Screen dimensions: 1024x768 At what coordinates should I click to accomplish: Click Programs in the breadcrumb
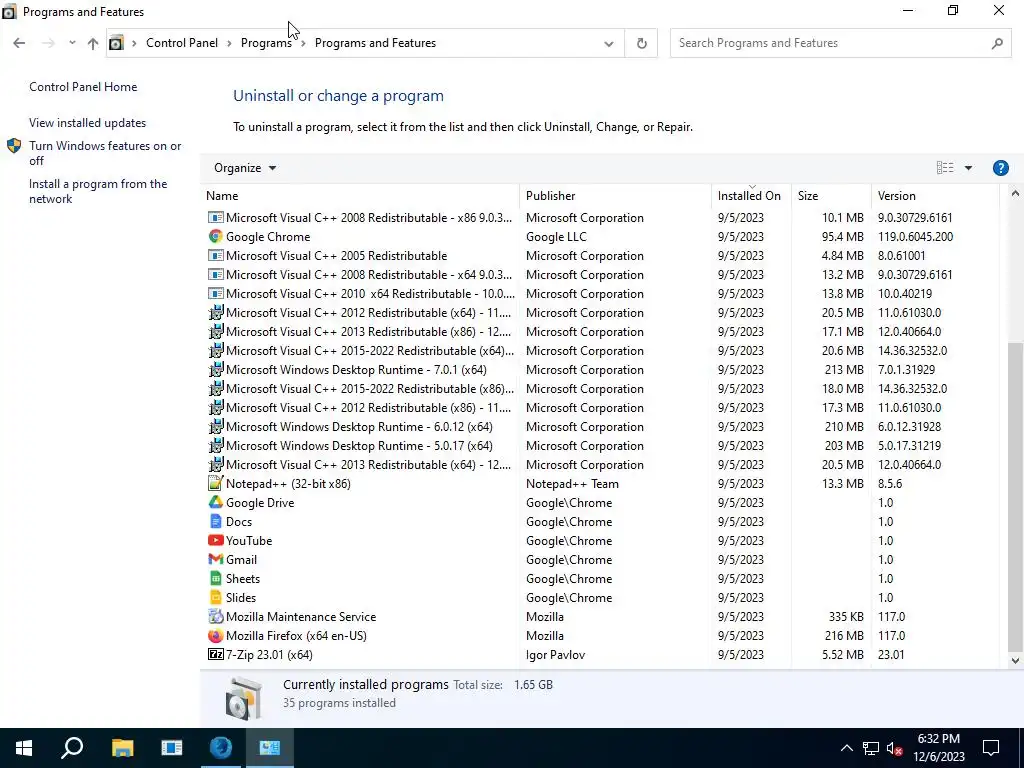[266, 43]
